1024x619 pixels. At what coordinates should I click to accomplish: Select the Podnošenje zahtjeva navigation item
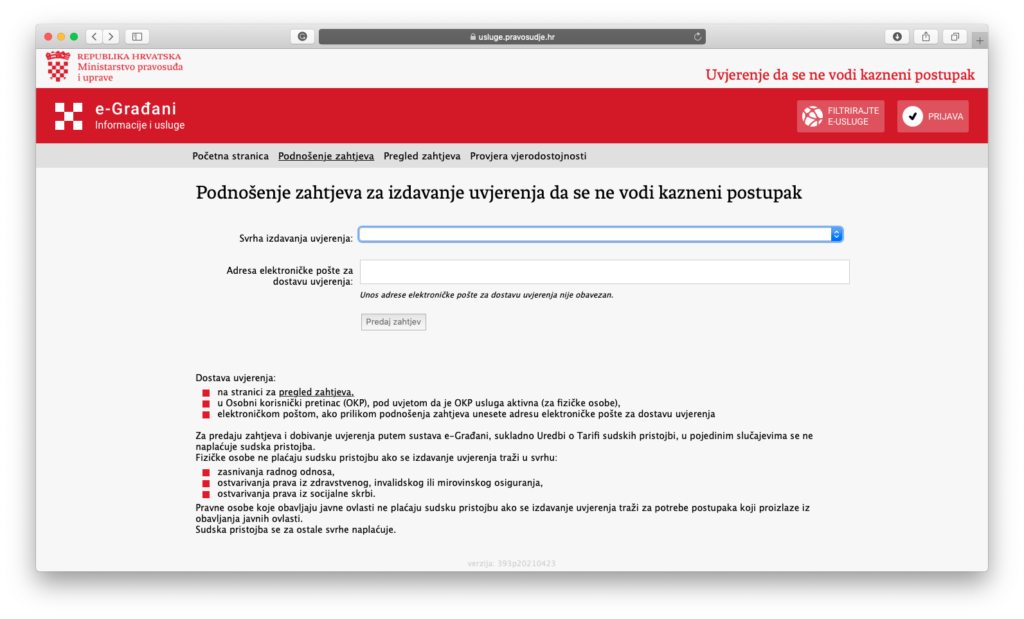tap(326, 156)
